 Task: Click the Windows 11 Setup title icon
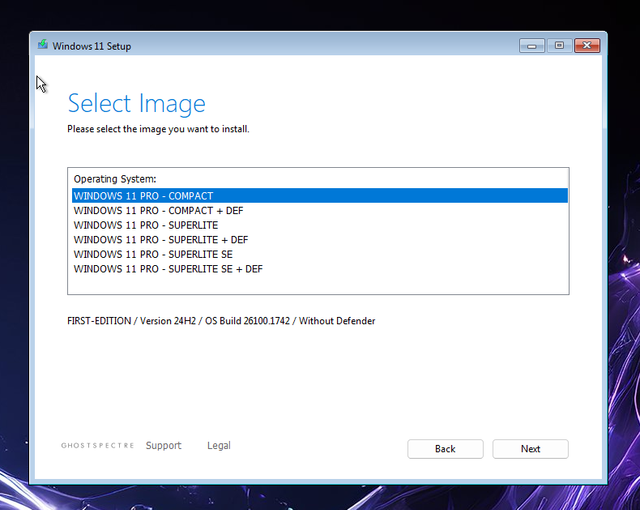[x=43, y=45]
